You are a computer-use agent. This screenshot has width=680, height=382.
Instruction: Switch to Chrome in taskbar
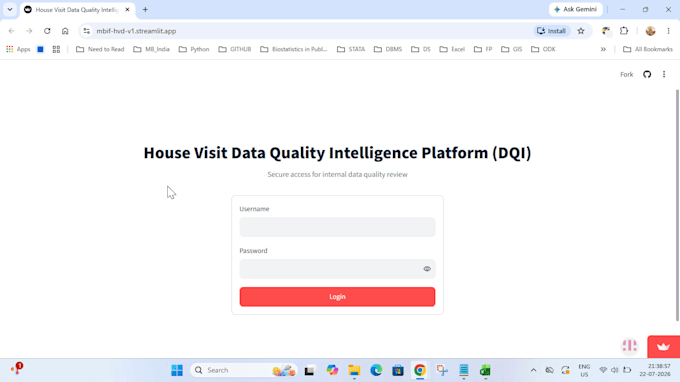tap(420, 370)
